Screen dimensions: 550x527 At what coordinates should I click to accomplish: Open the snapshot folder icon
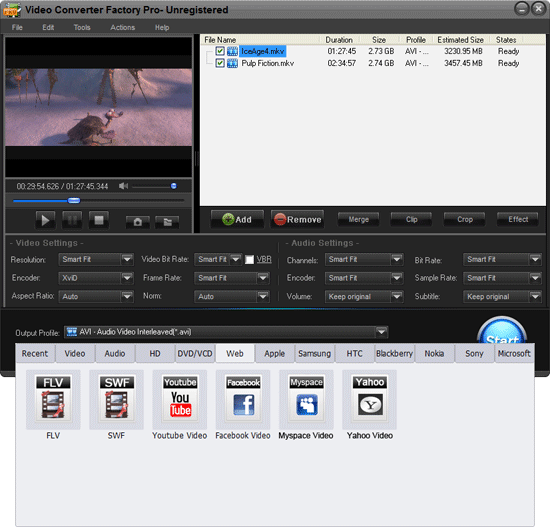click(167, 222)
